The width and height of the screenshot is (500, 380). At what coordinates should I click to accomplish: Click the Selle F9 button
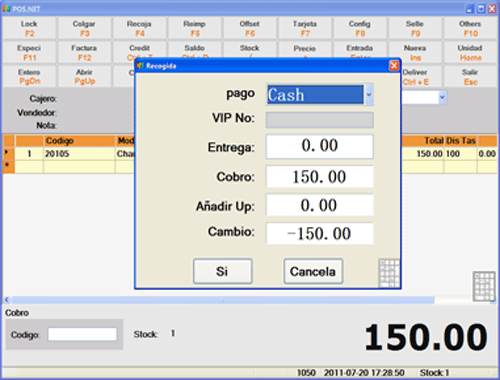click(x=415, y=28)
